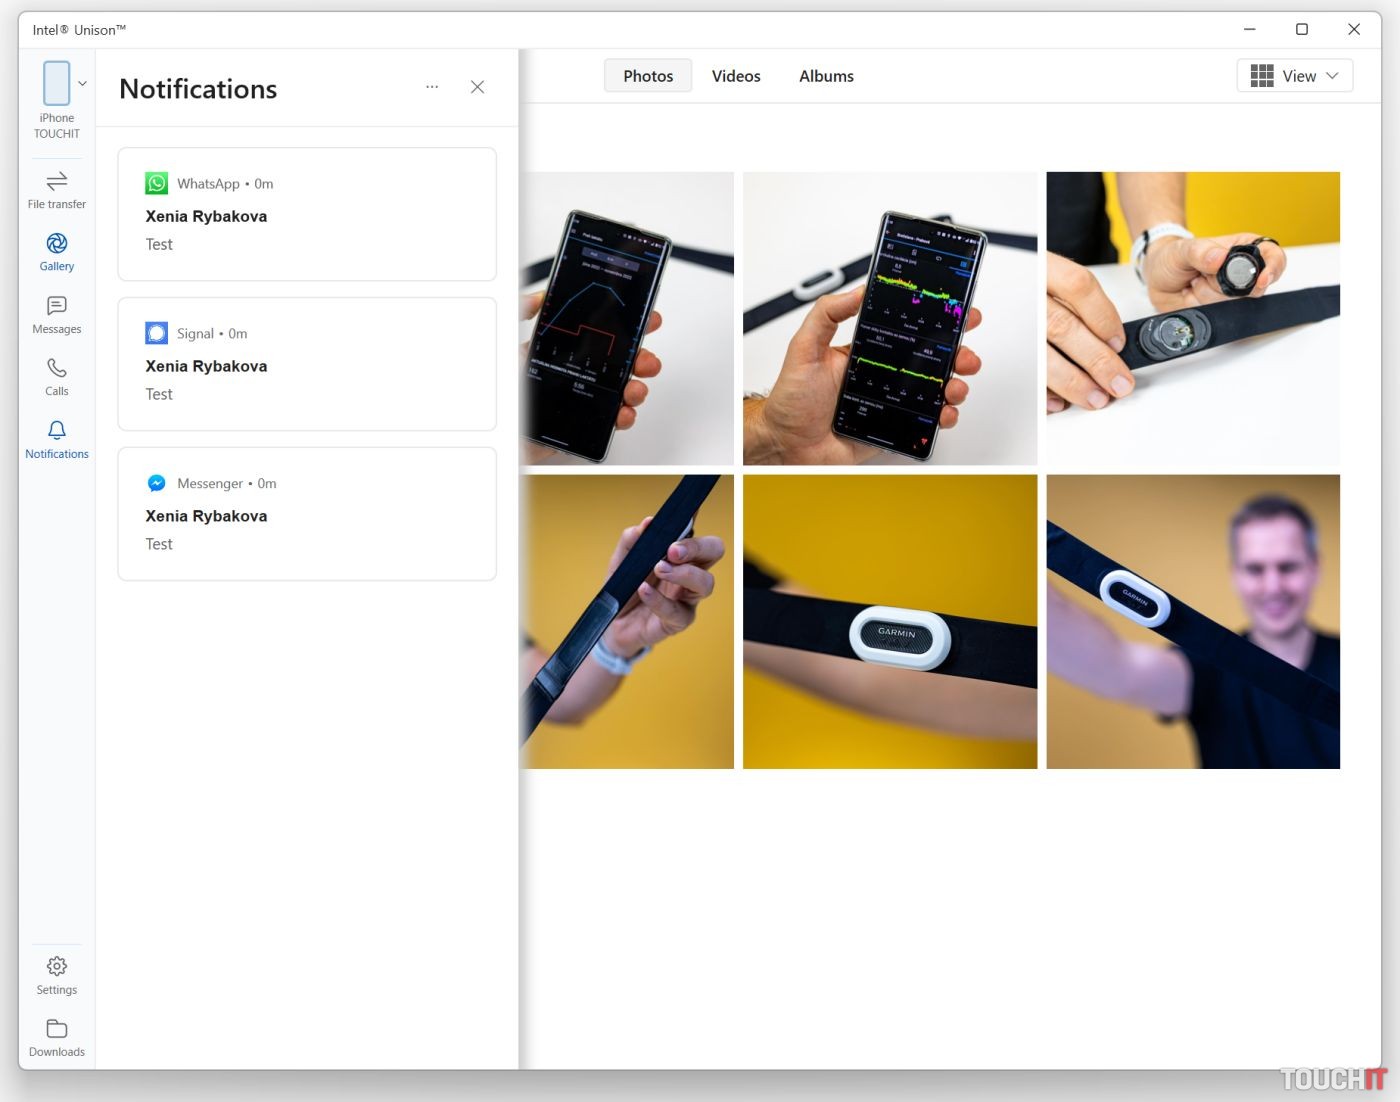Switch to the Albums tab
Viewport: 1400px width, 1102px height.
(826, 76)
